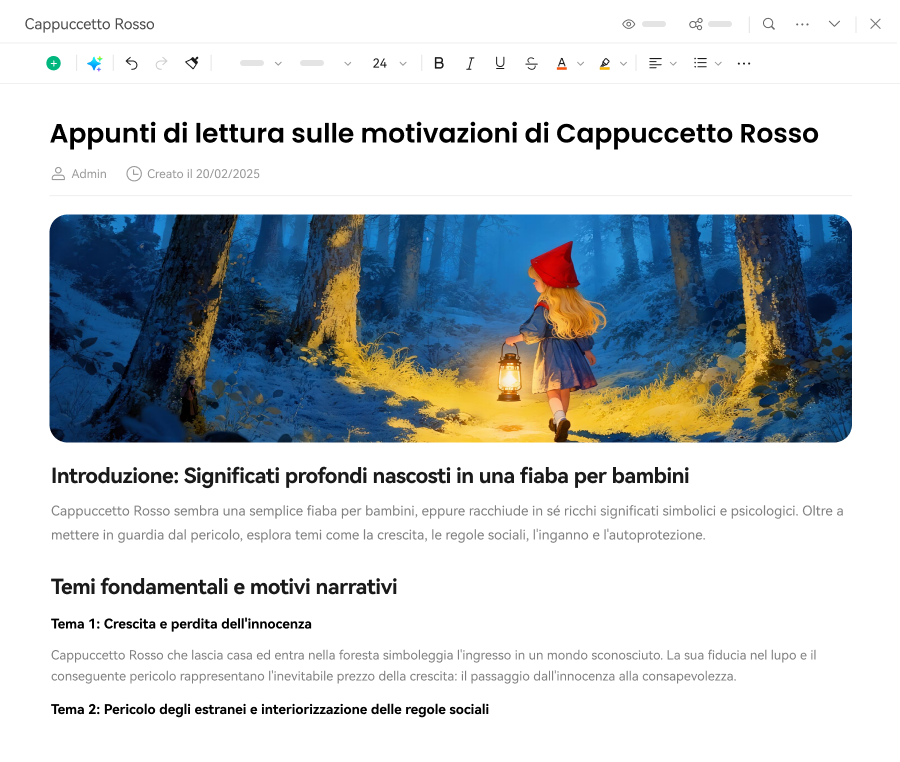Image resolution: width=900 pixels, height=762 pixels.
Task: Click the sharing icon in the title bar
Action: coord(697,23)
